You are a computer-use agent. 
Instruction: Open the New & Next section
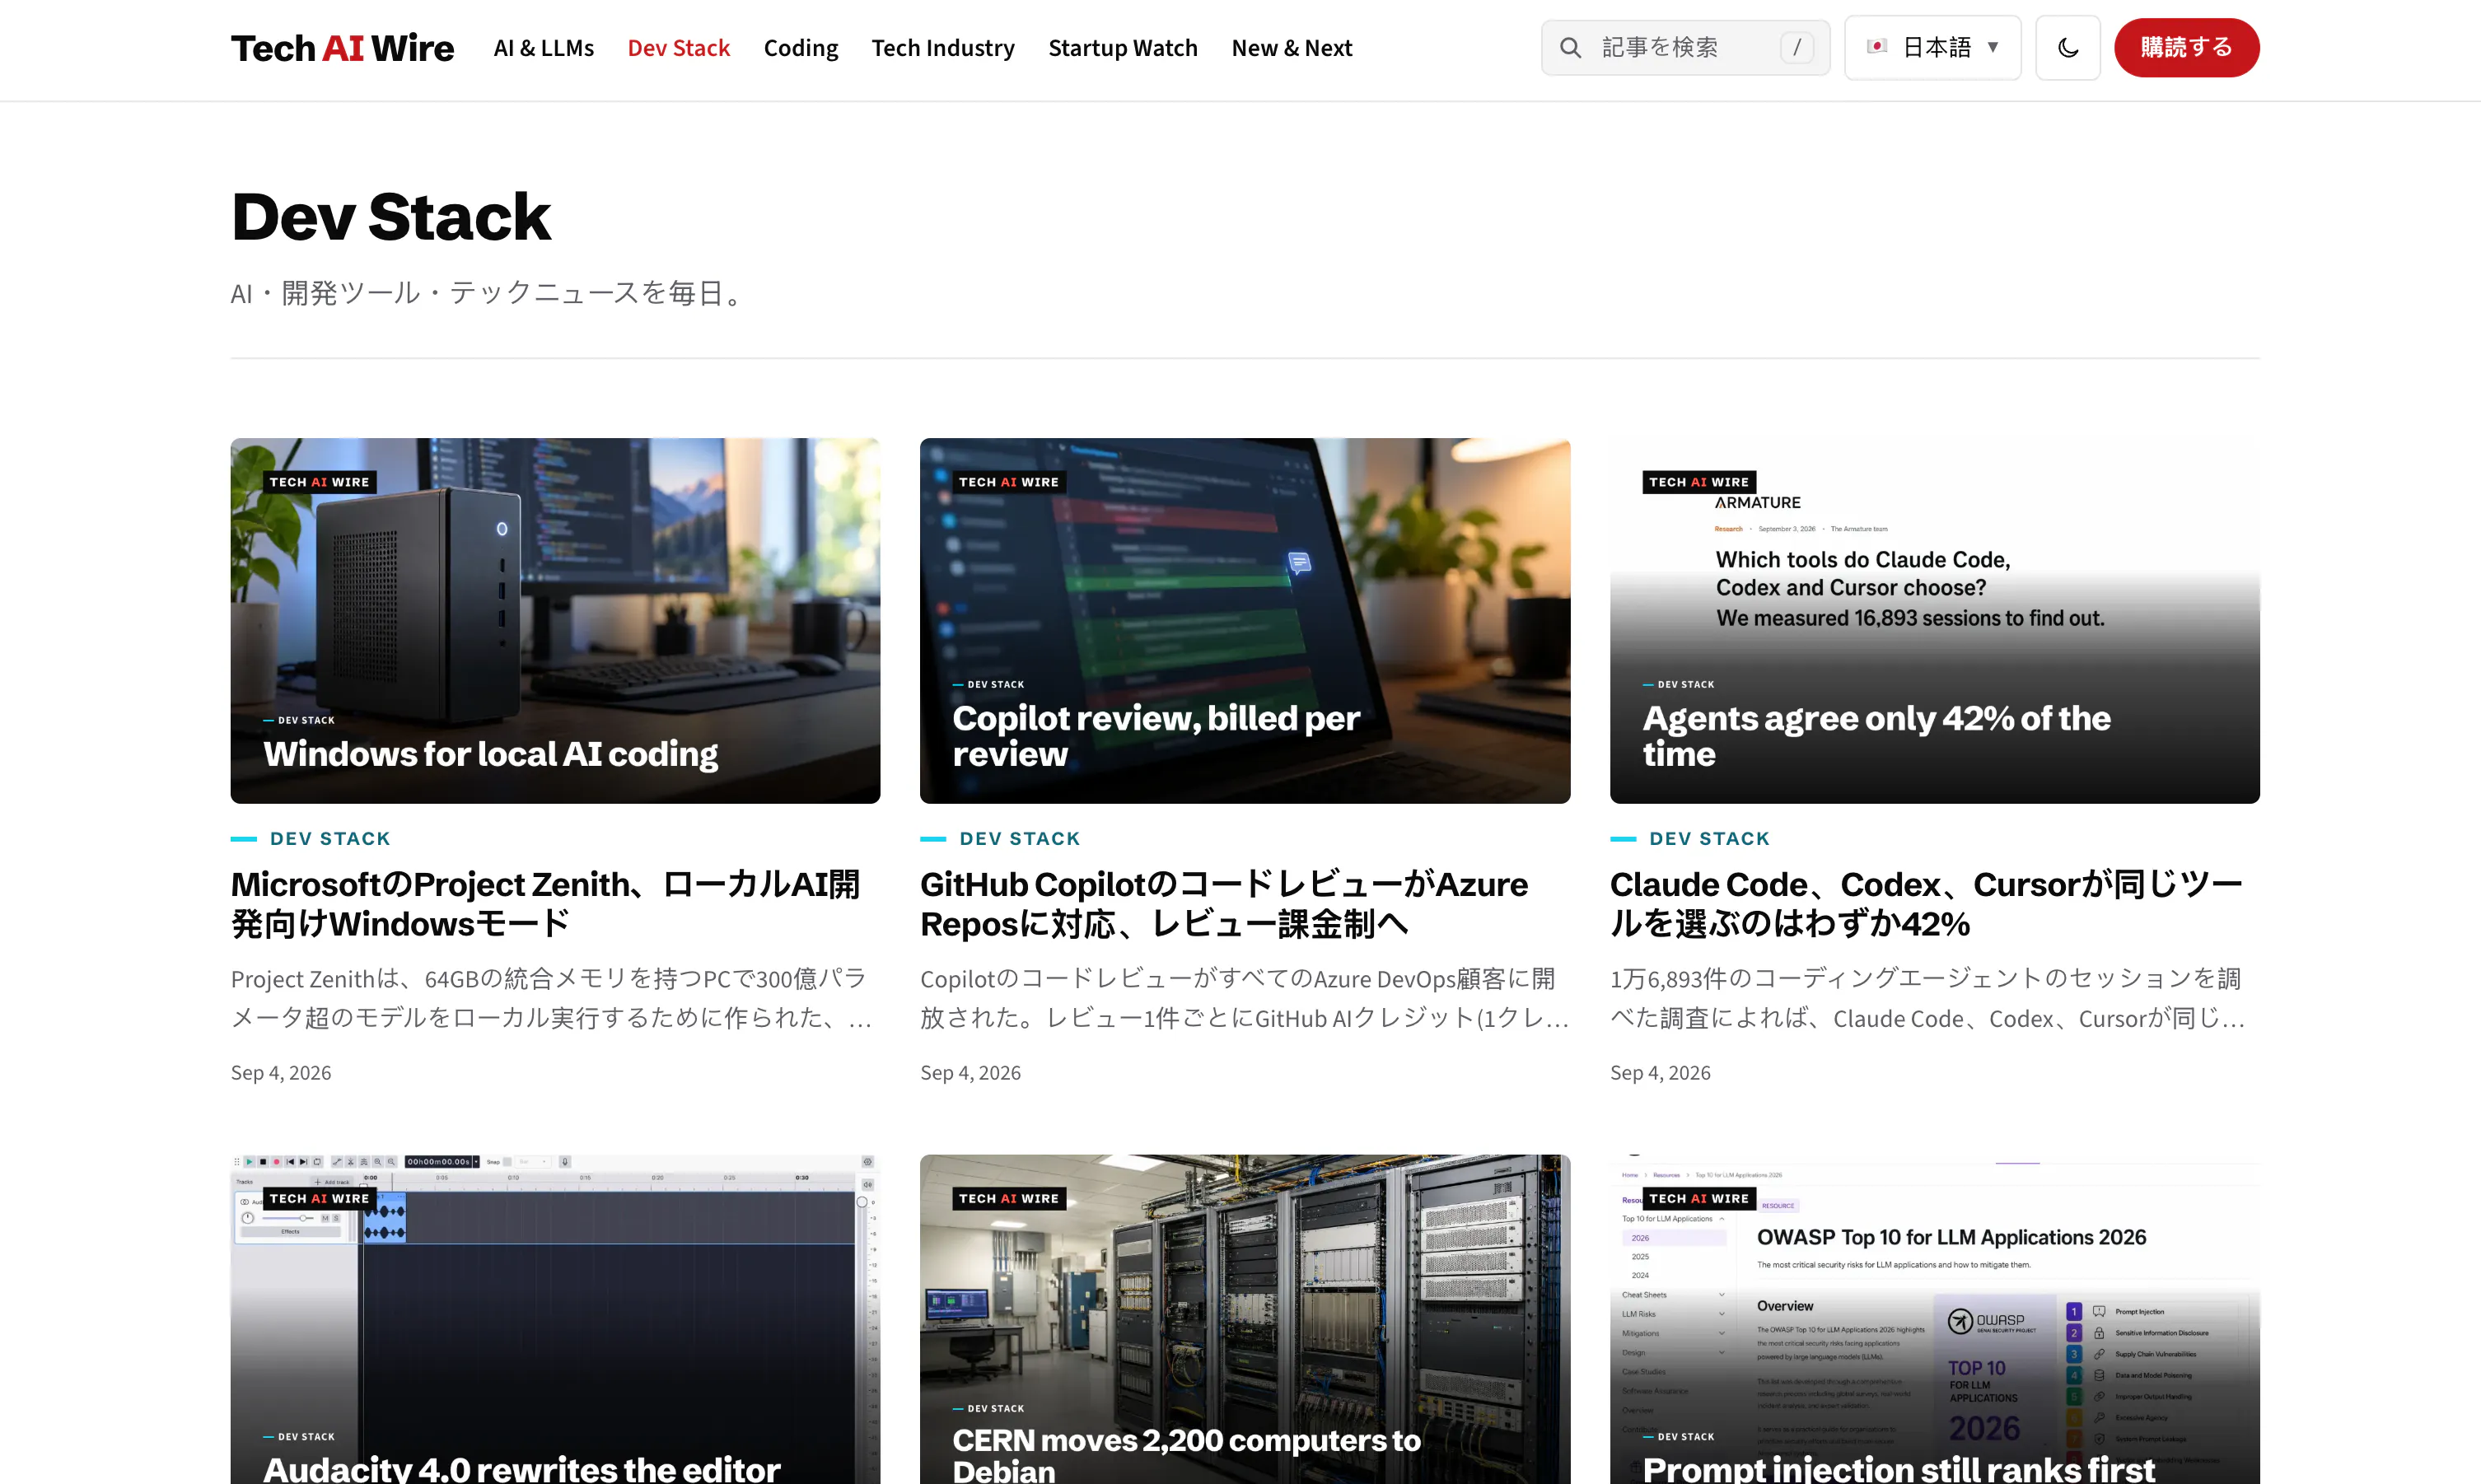click(x=1291, y=48)
